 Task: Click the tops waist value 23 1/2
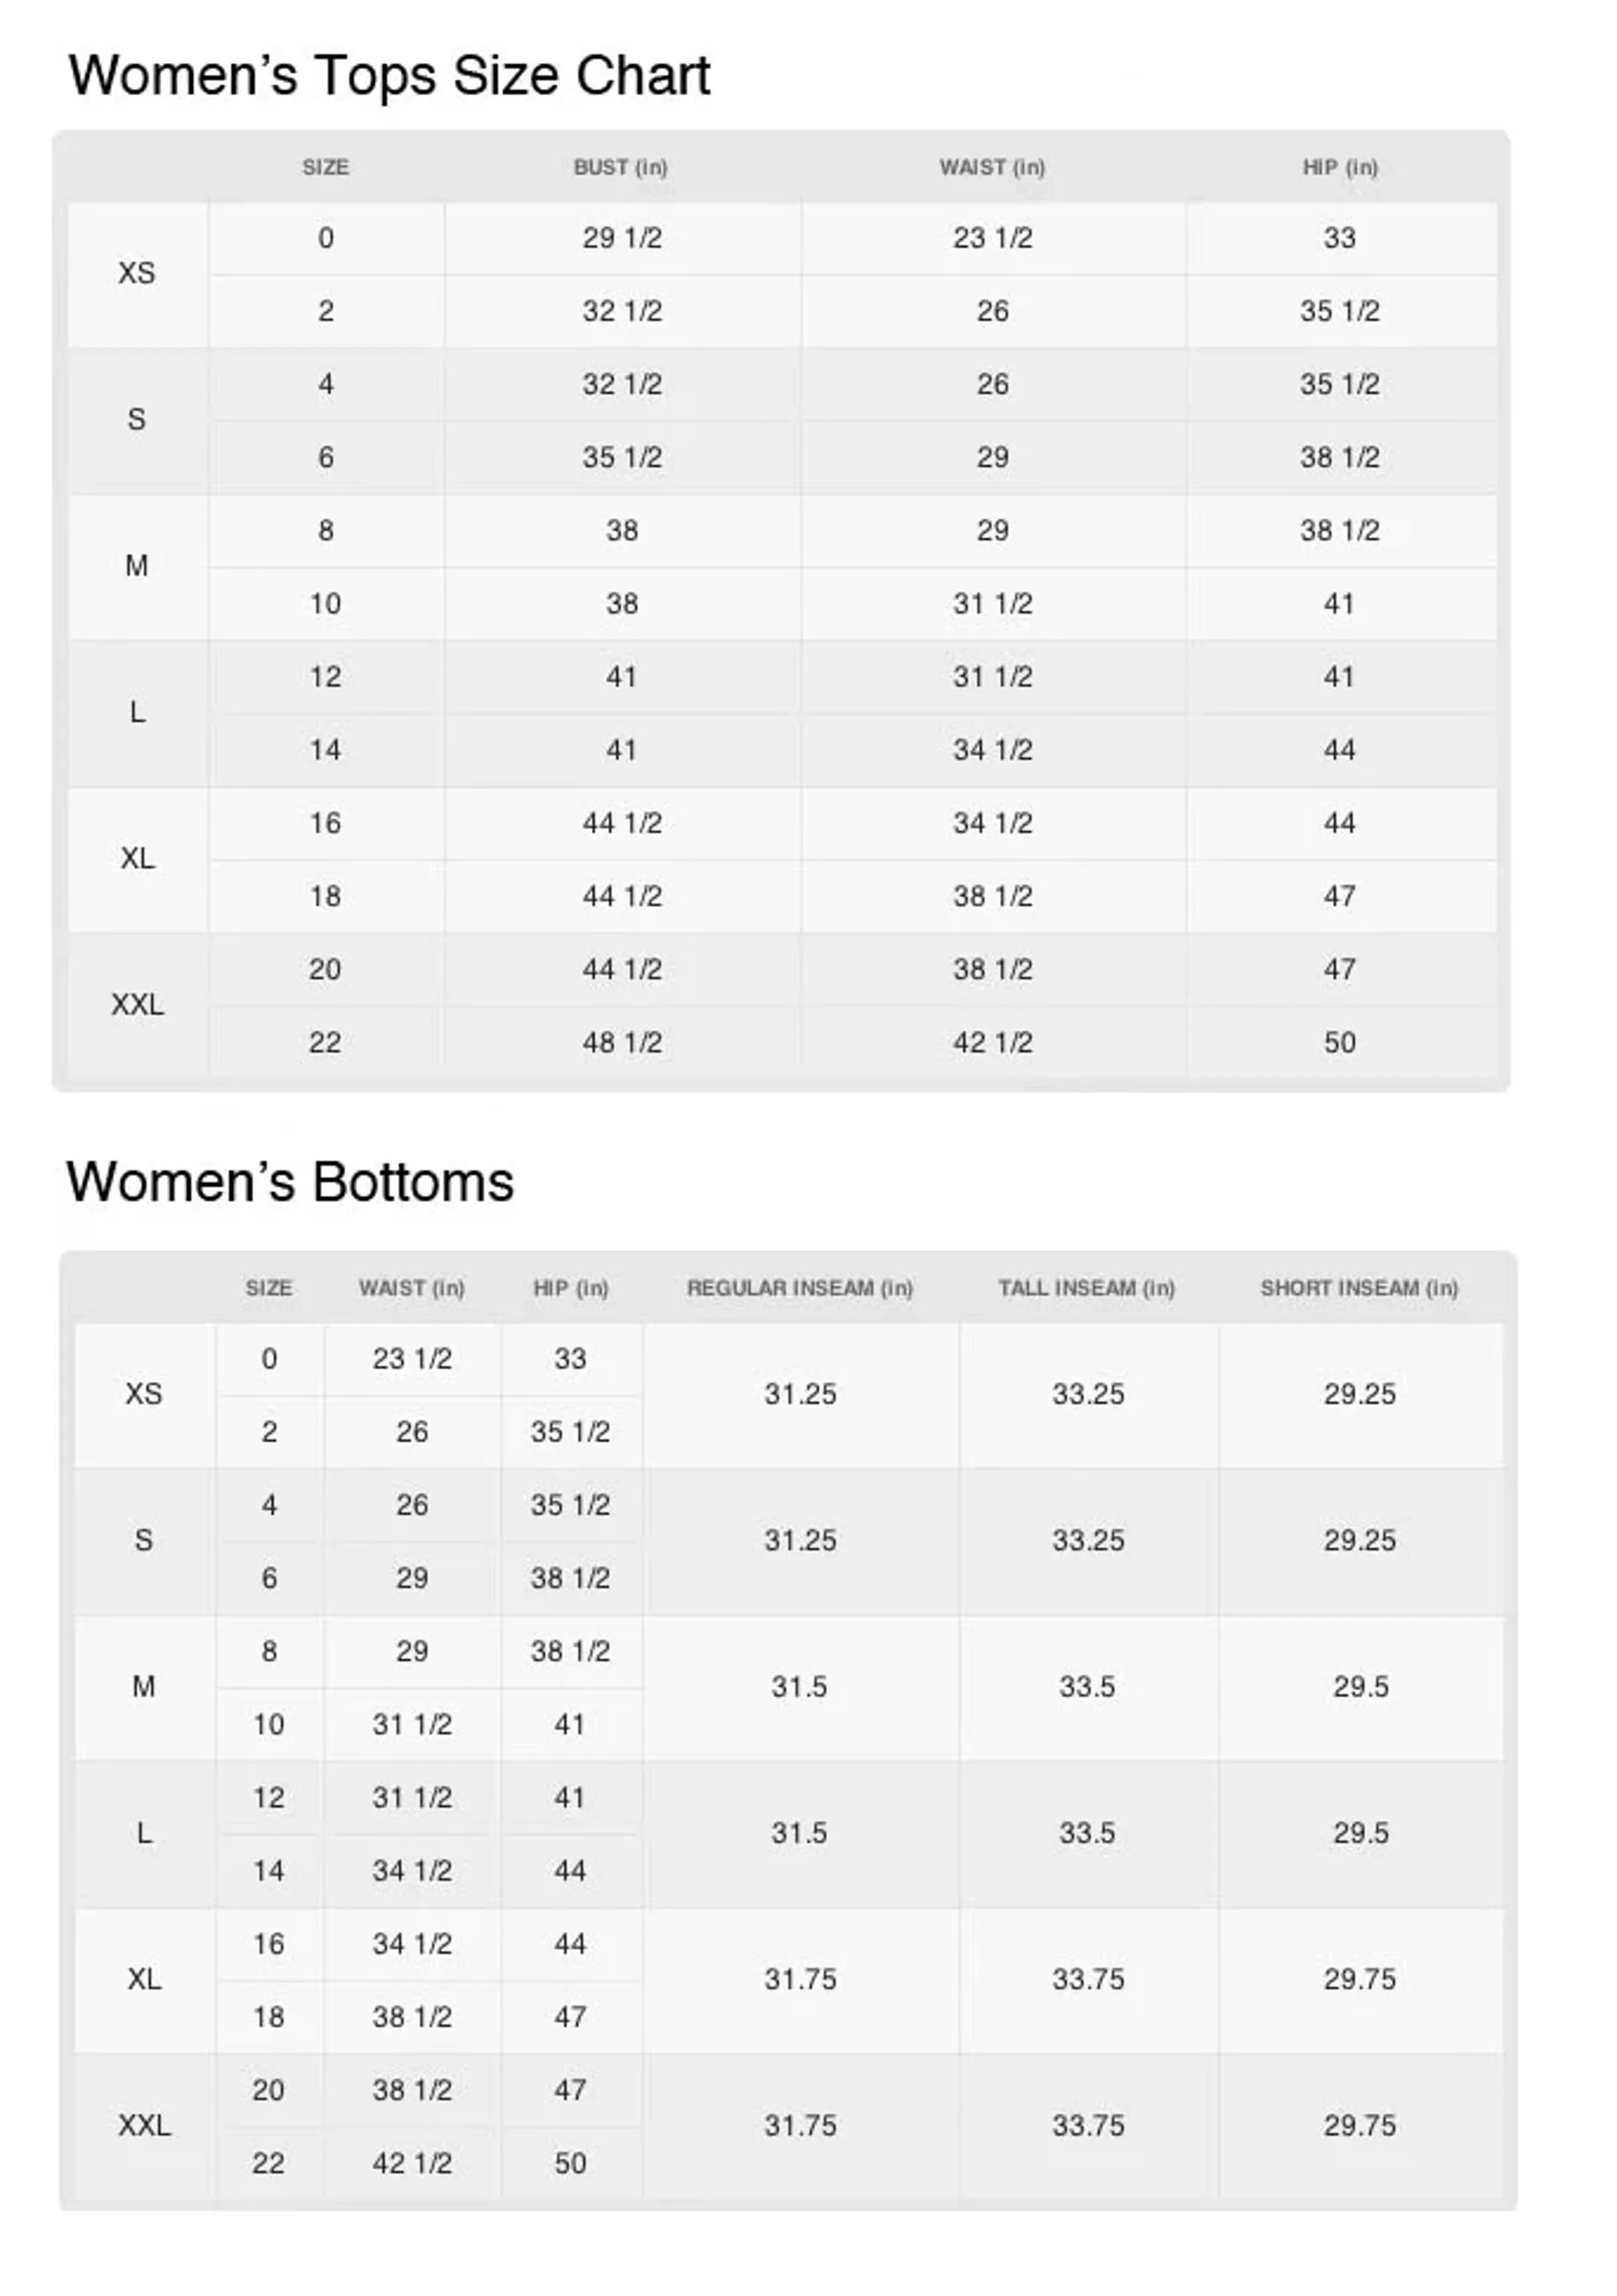coord(992,238)
